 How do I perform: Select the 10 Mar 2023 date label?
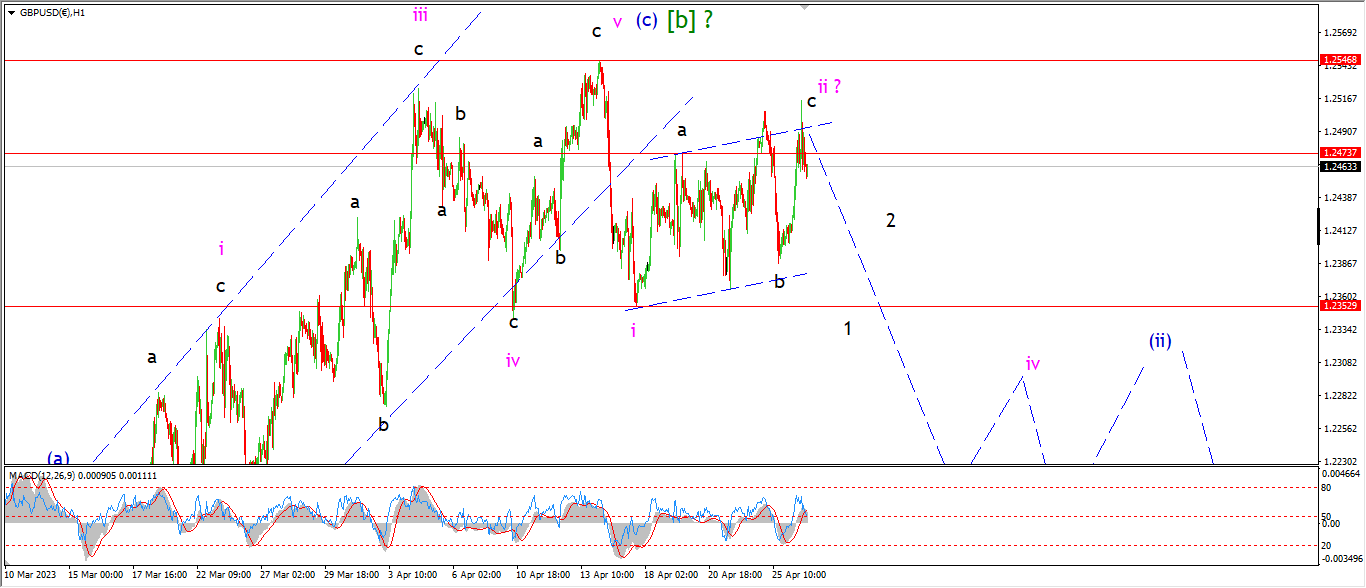coord(32,576)
